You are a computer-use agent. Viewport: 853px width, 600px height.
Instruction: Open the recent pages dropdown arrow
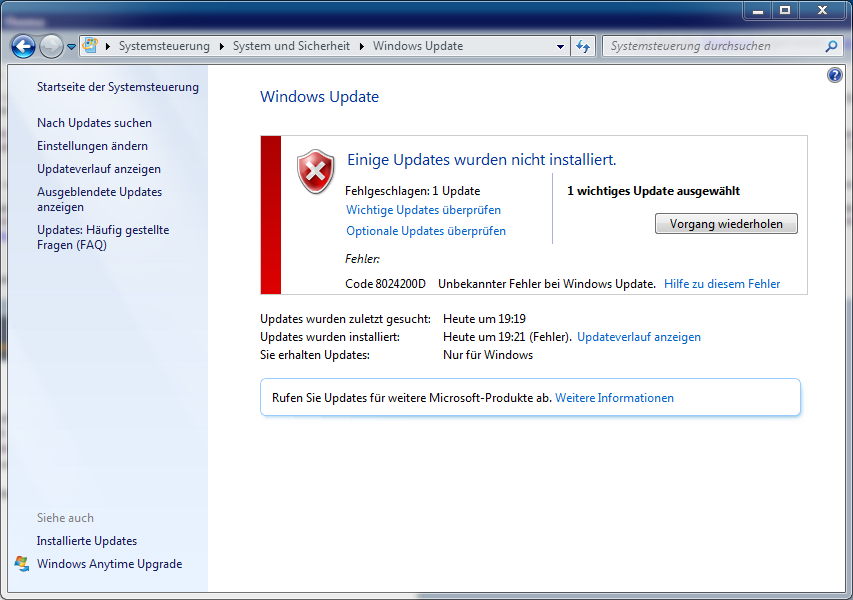[x=71, y=47]
